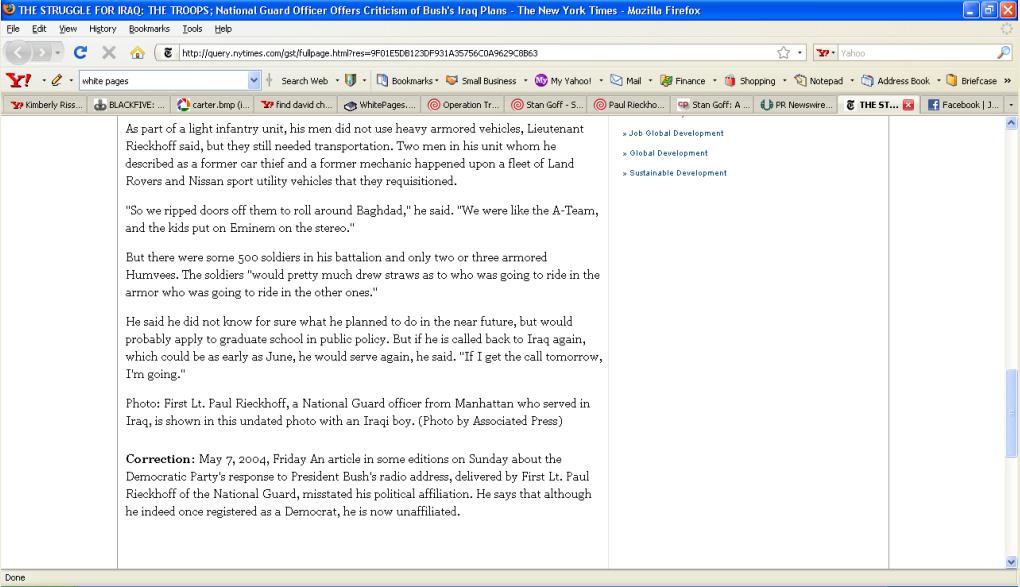This screenshot has height=587, width=1020.
Task: Open Finance in the Yahoo toolbar
Action: pos(686,81)
